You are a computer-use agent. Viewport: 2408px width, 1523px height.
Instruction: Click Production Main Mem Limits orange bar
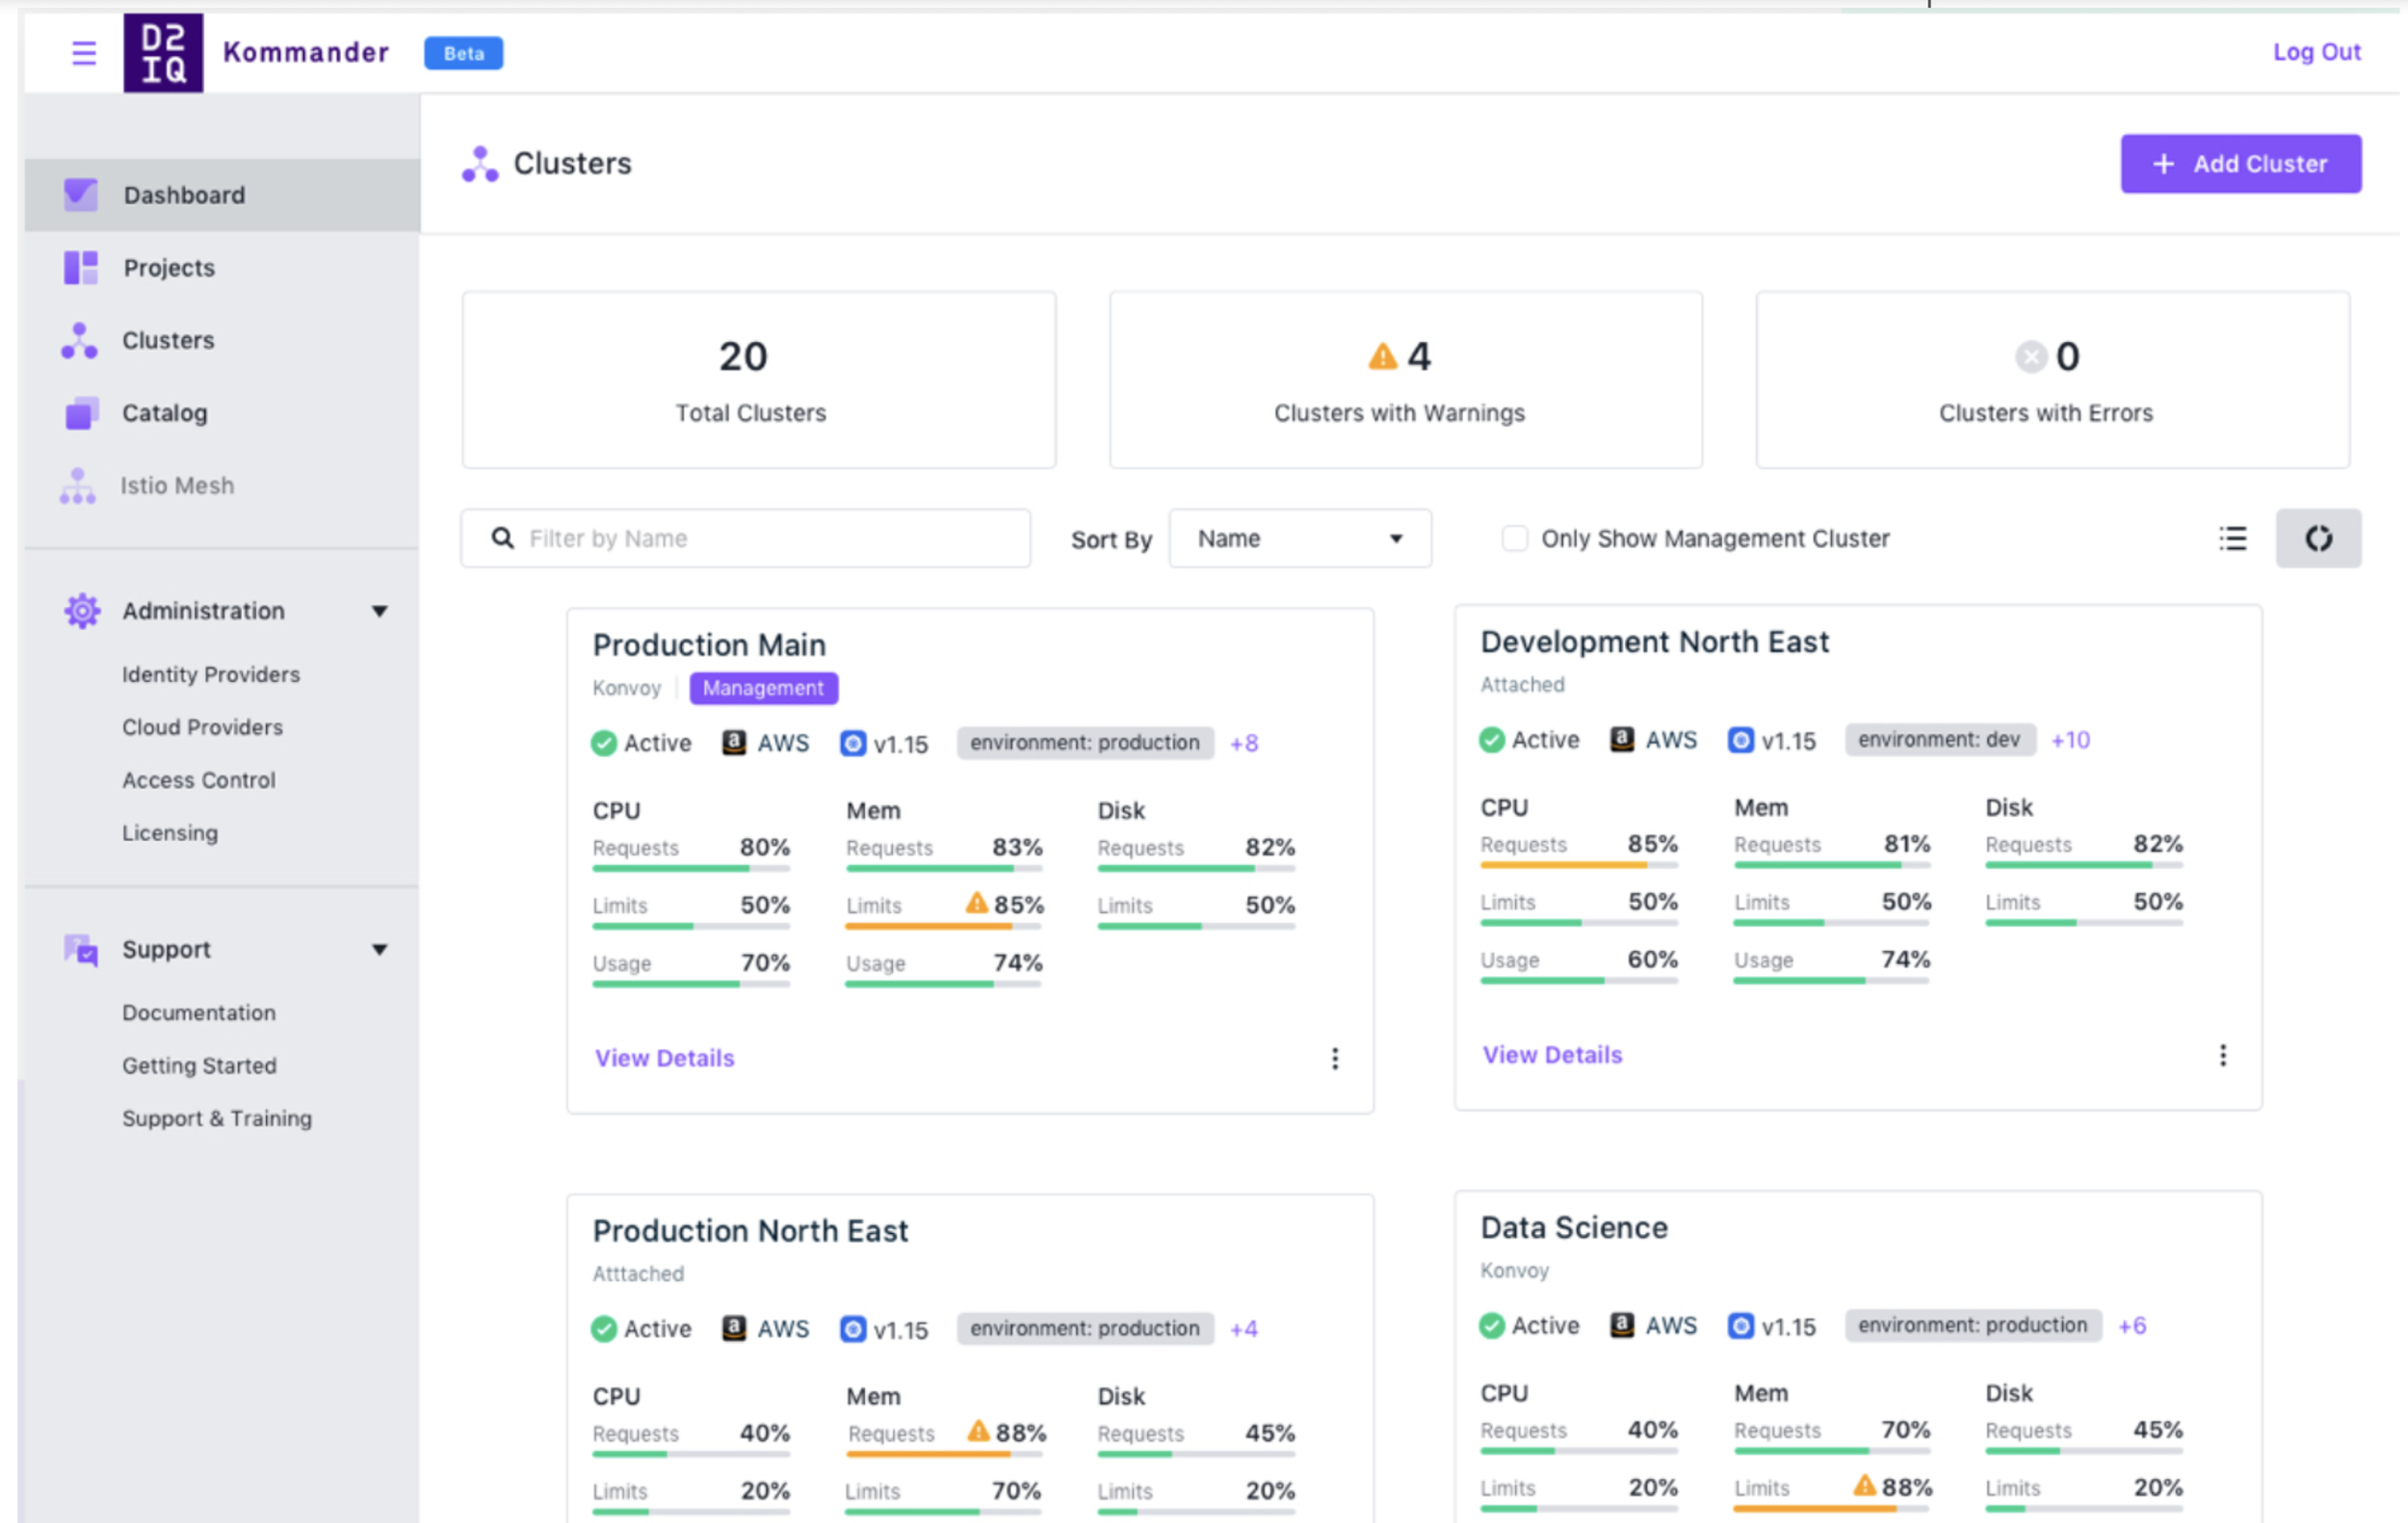[943, 927]
